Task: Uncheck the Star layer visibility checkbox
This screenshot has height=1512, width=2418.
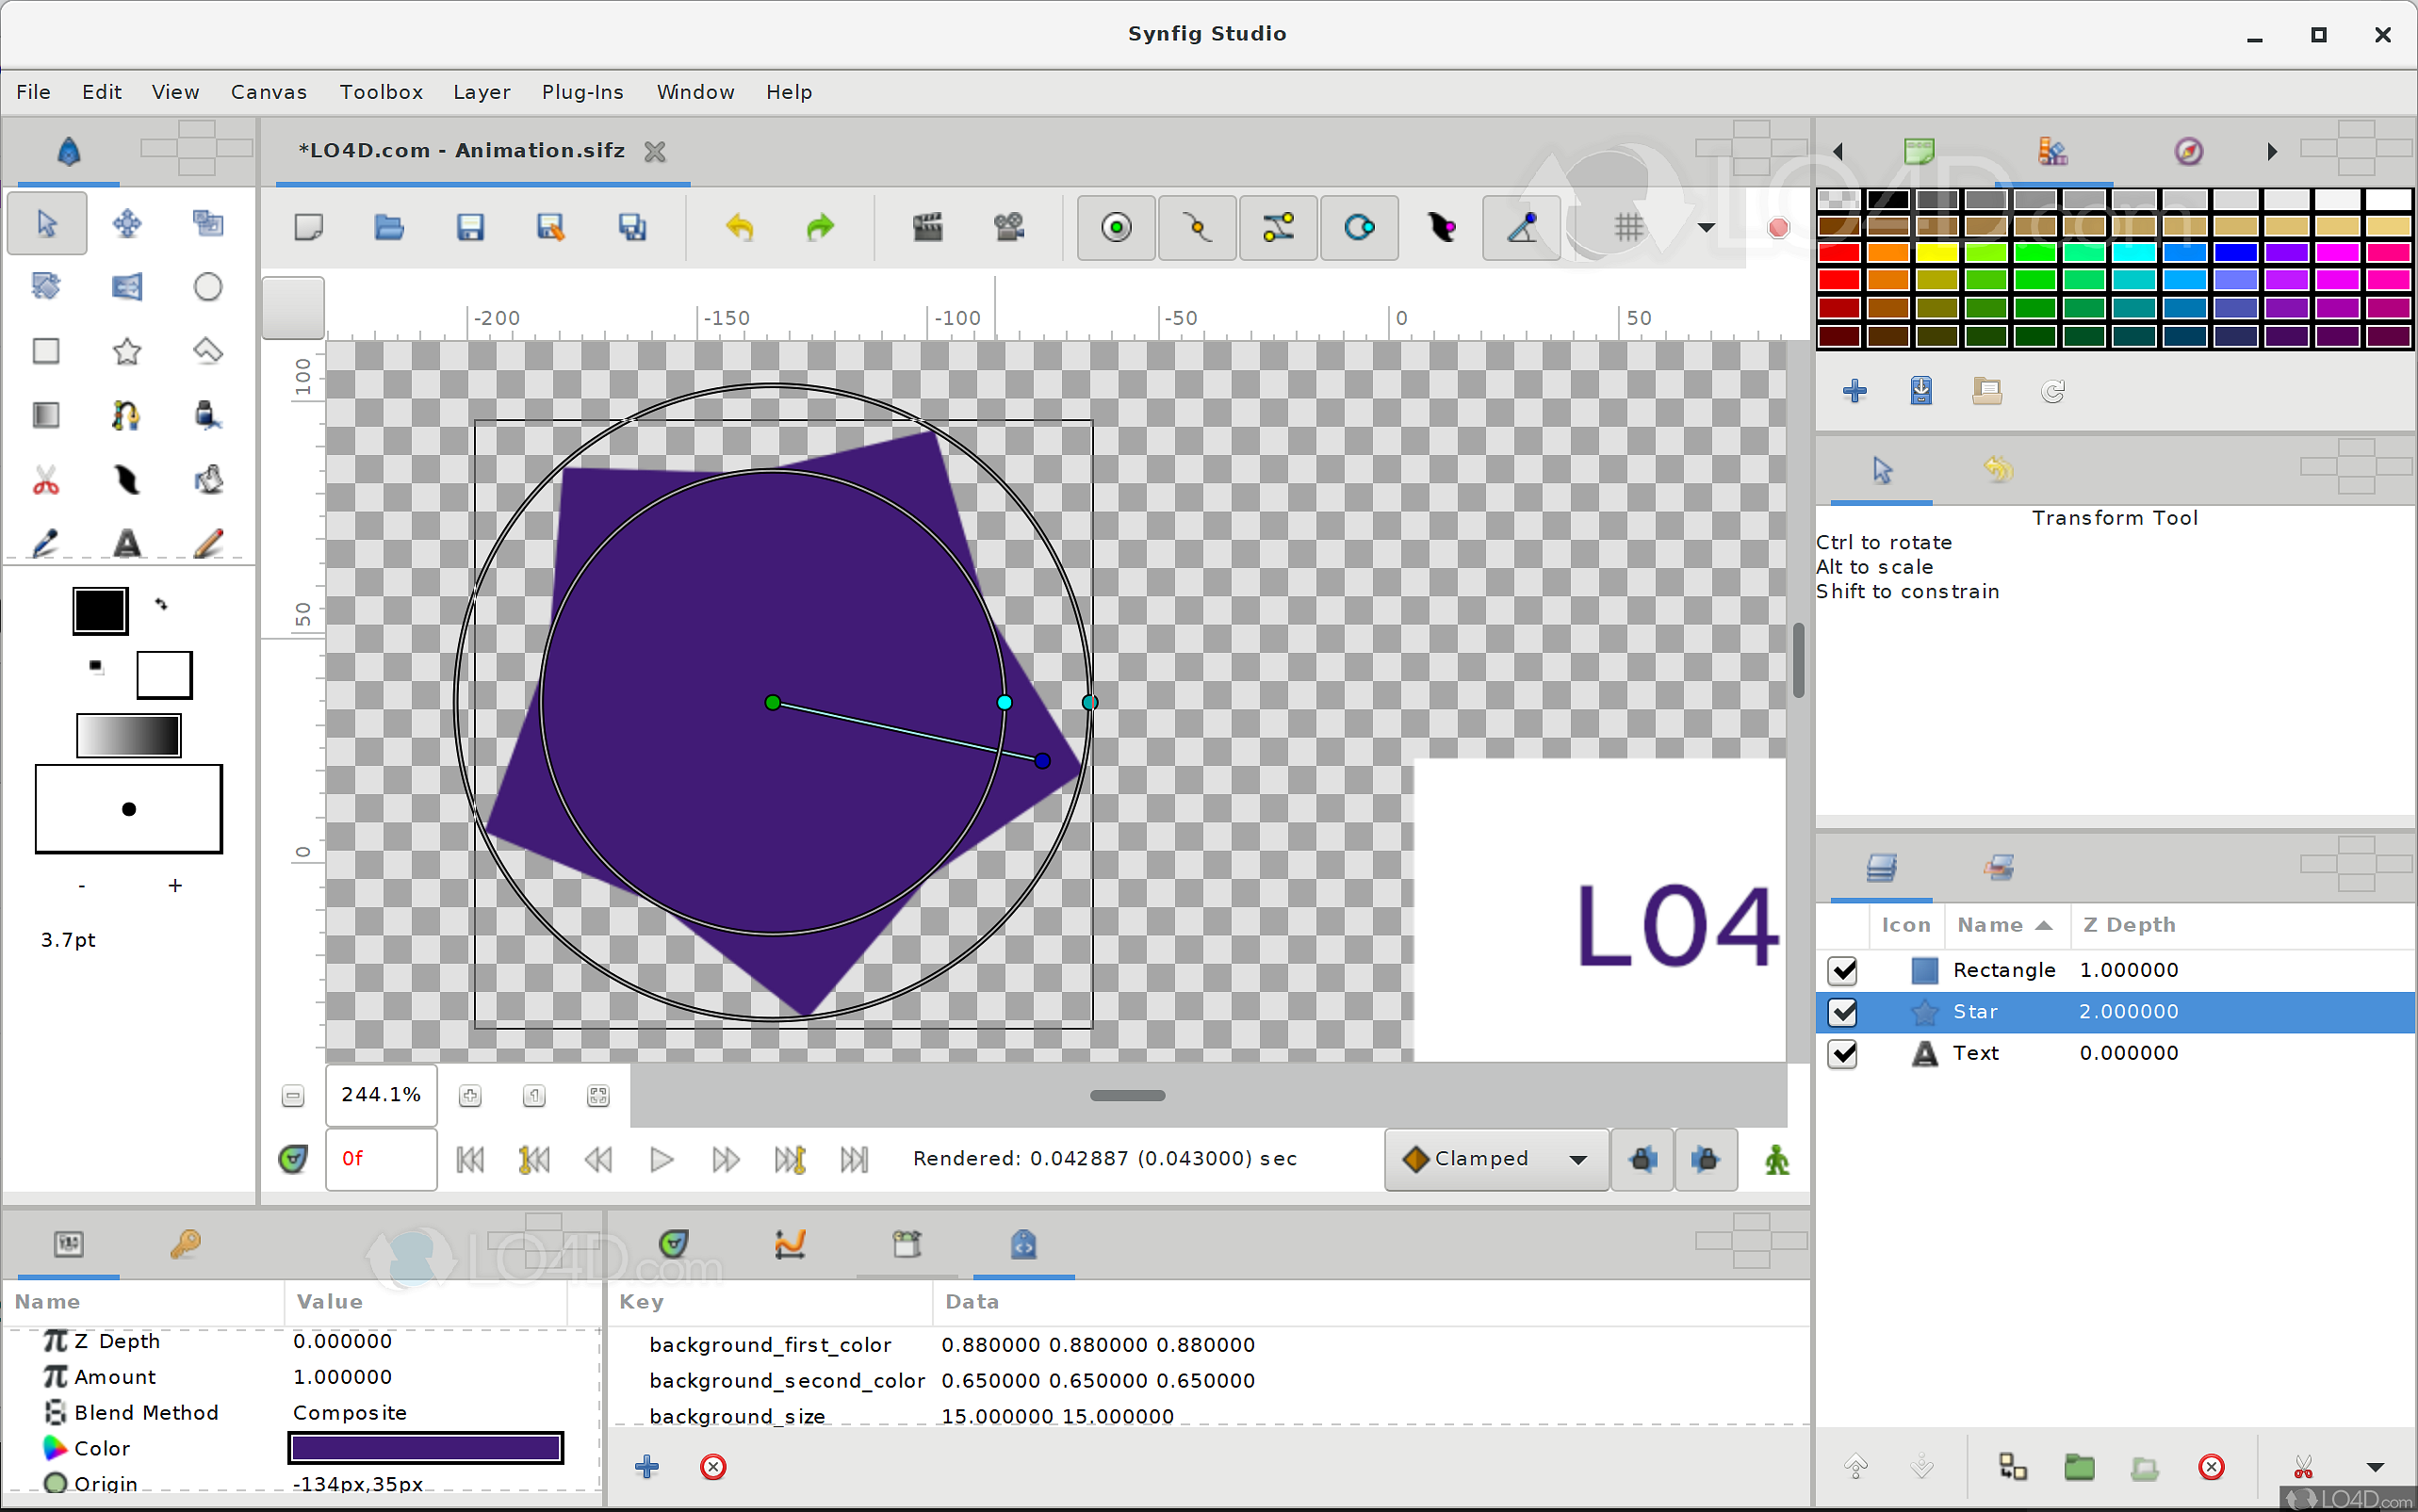Action: (1842, 1012)
